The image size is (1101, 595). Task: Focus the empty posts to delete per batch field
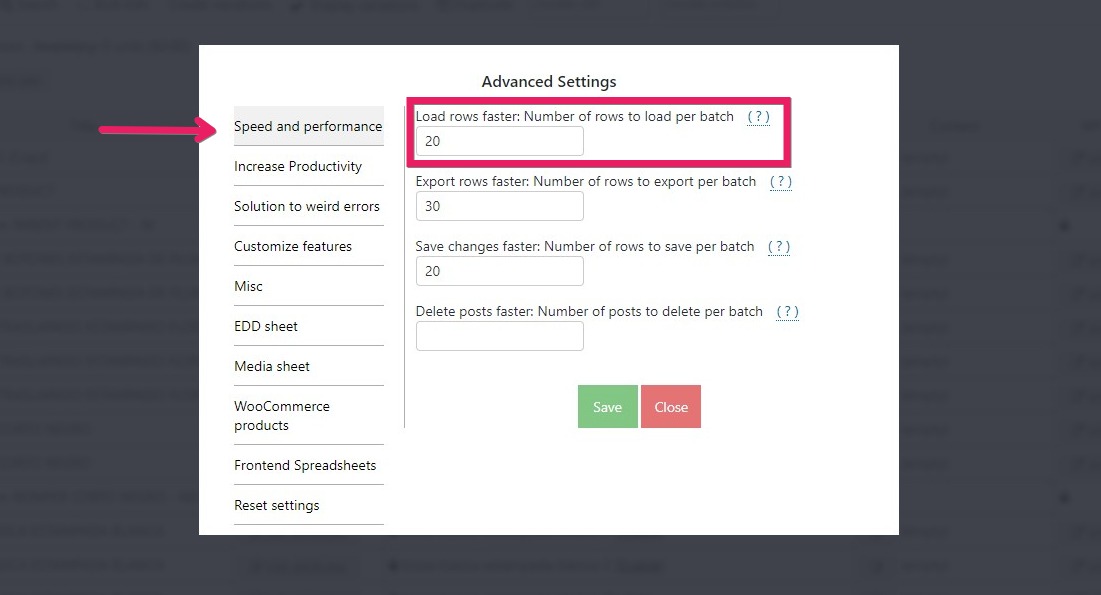pyautogui.click(x=499, y=337)
